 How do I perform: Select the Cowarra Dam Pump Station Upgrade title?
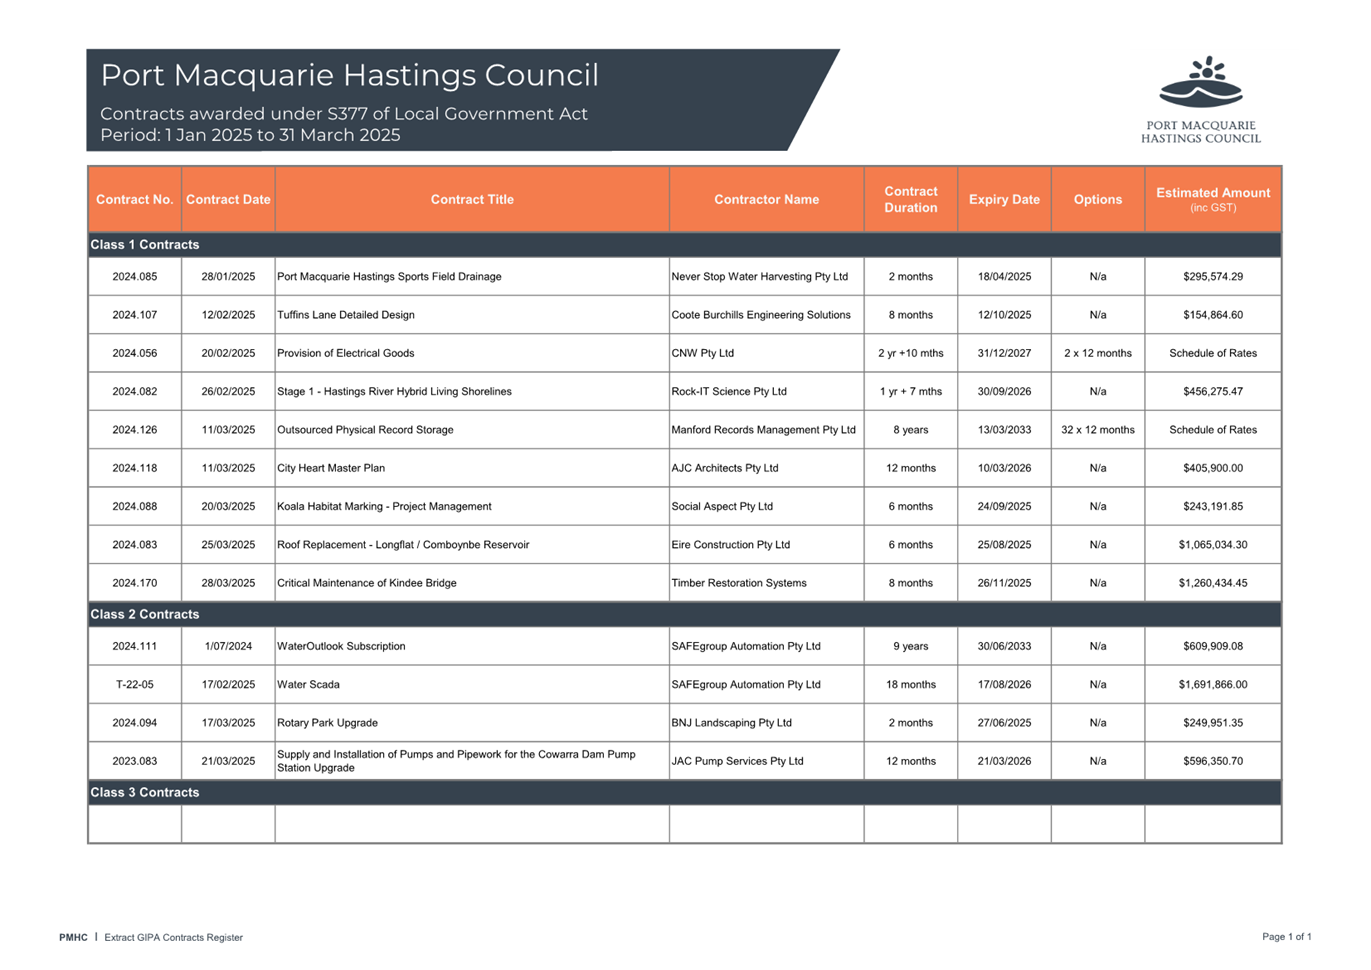pos(456,761)
